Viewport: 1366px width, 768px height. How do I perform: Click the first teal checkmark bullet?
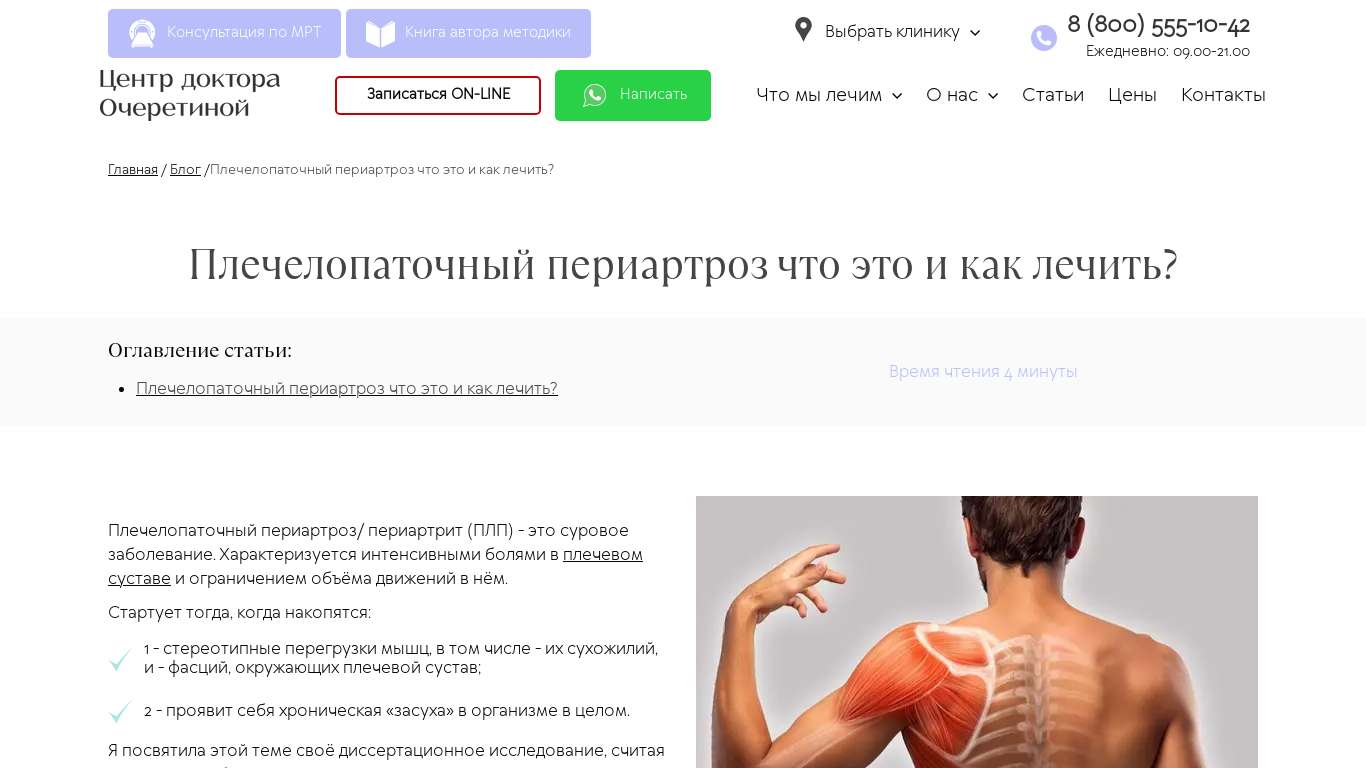coord(120,660)
